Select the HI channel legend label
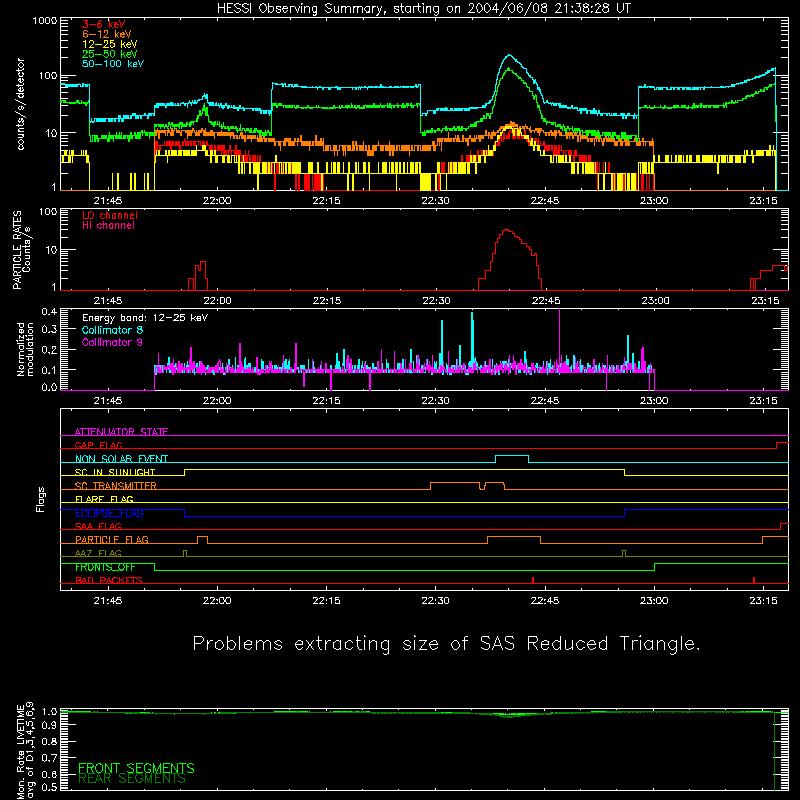The width and height of the screenshot is (800, 800). point(108,226)
